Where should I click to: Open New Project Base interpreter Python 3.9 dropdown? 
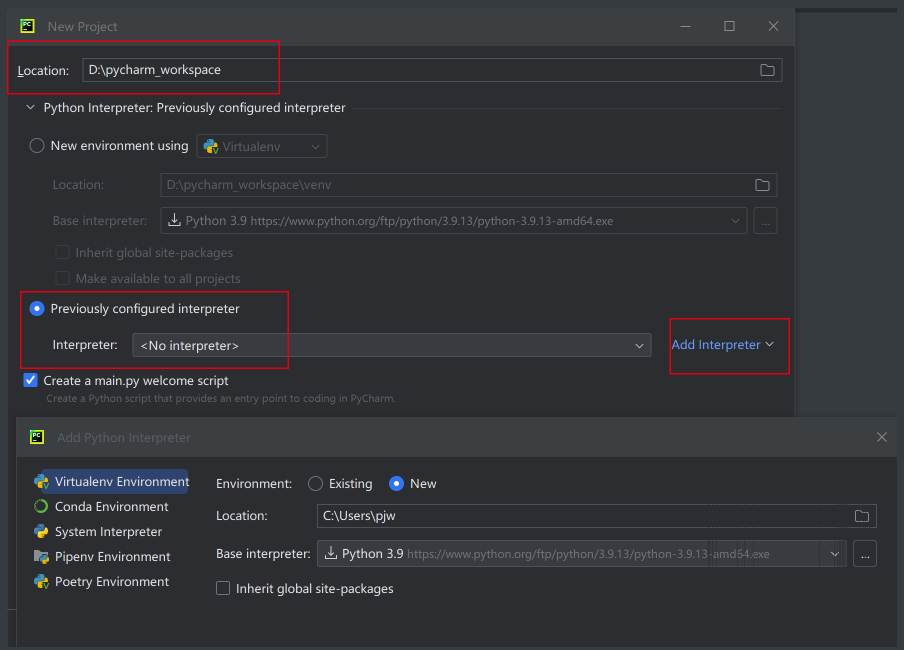click(454, 221)
